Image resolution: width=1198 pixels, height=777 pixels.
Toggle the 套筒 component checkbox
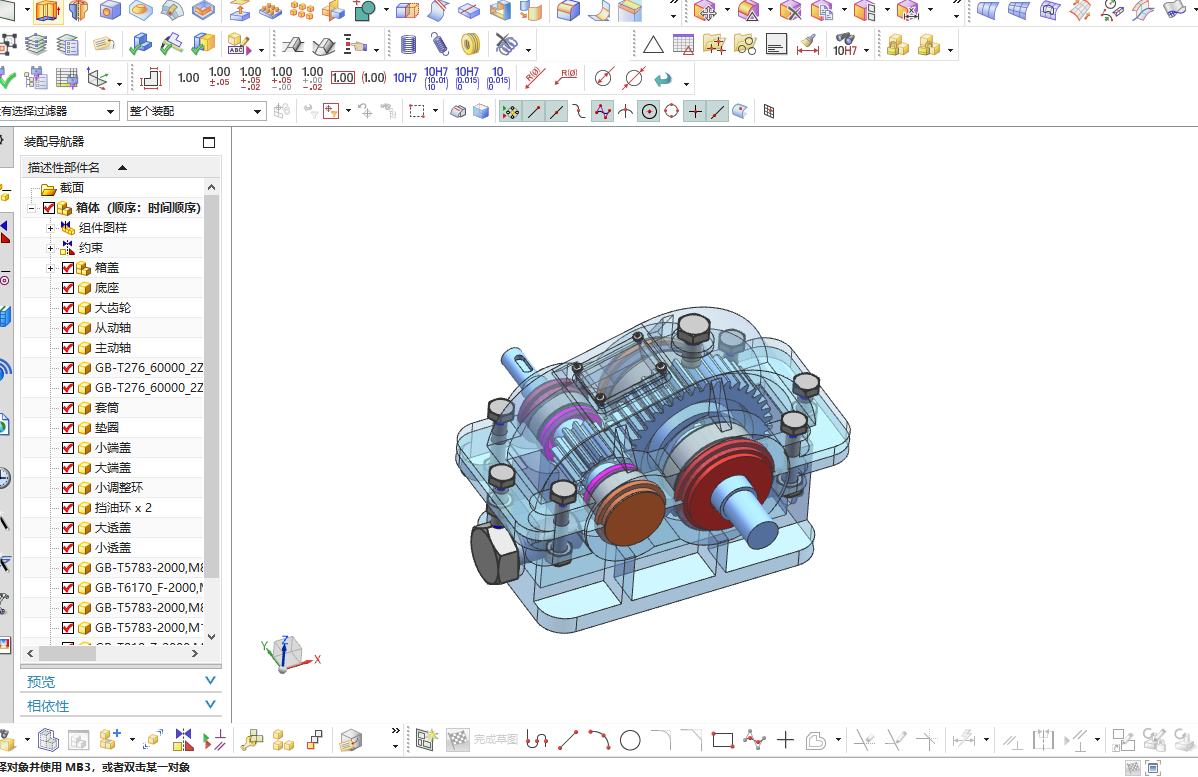coord(68,408)
